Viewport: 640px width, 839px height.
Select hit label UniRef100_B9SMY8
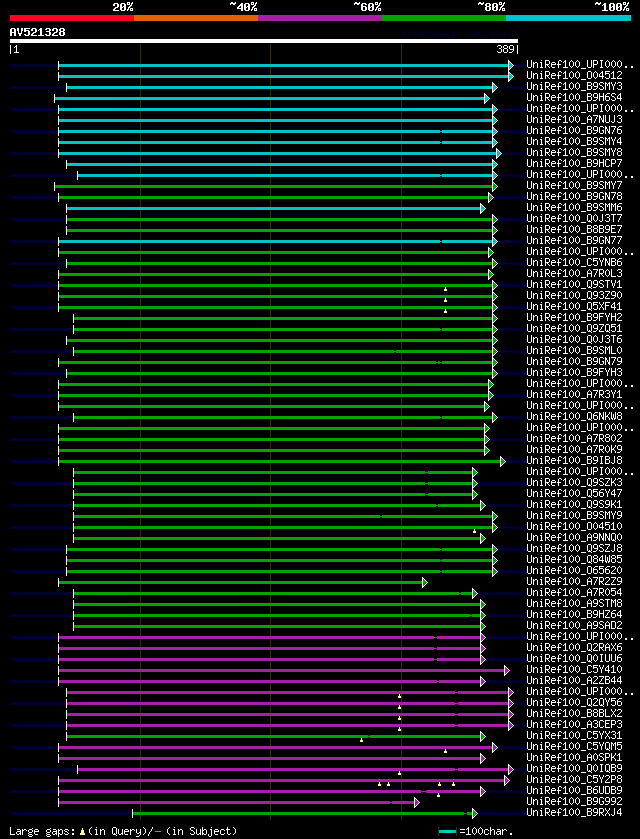click(x=574, y=152)
